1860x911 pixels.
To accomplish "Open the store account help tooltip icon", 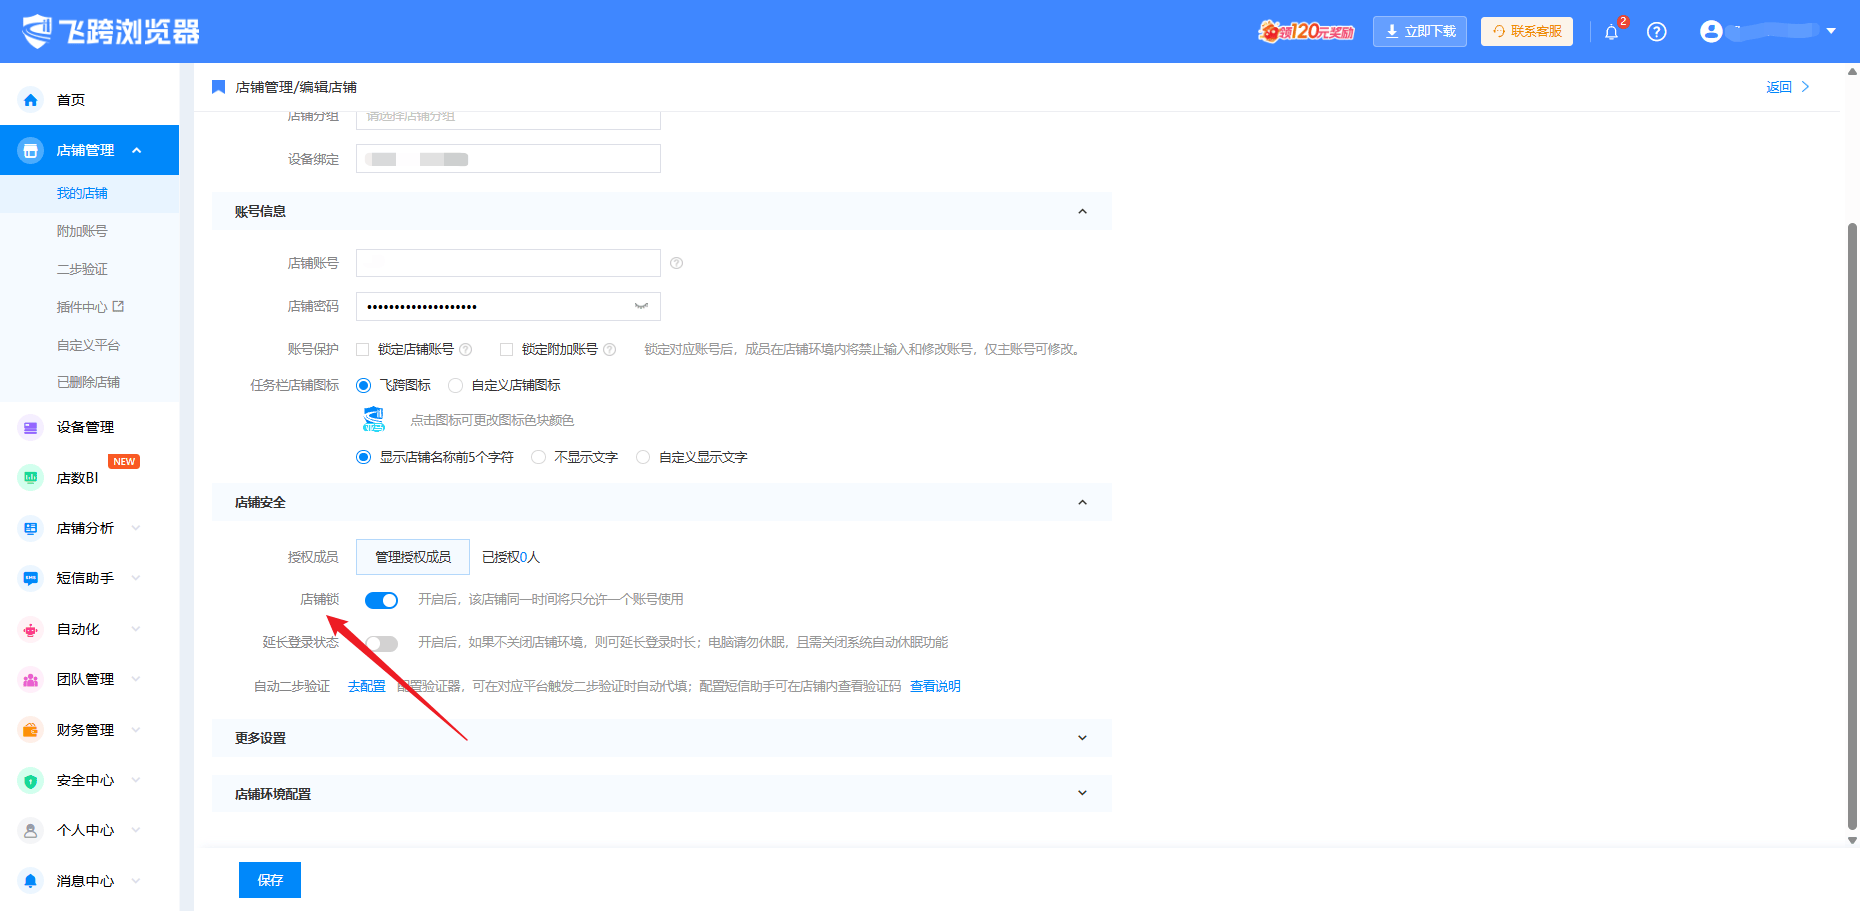I will (676, 263).
